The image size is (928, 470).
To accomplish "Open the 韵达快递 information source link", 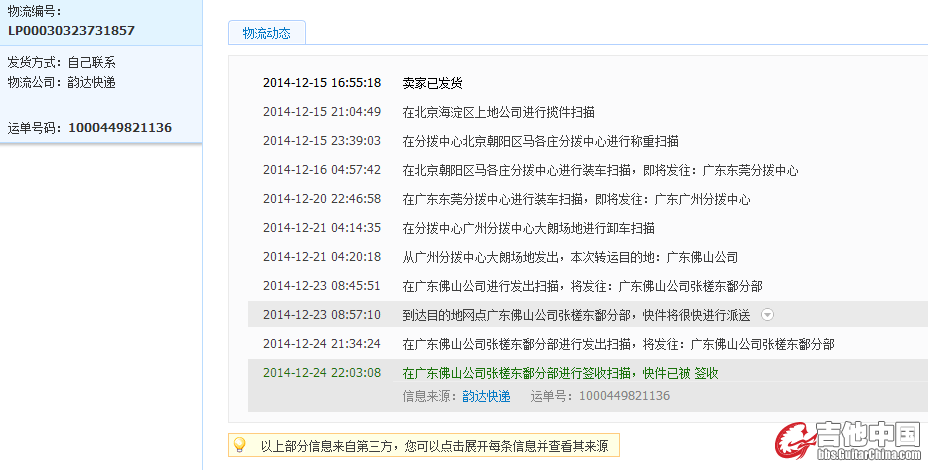I will pyautogui.click(x=486, y=396).
